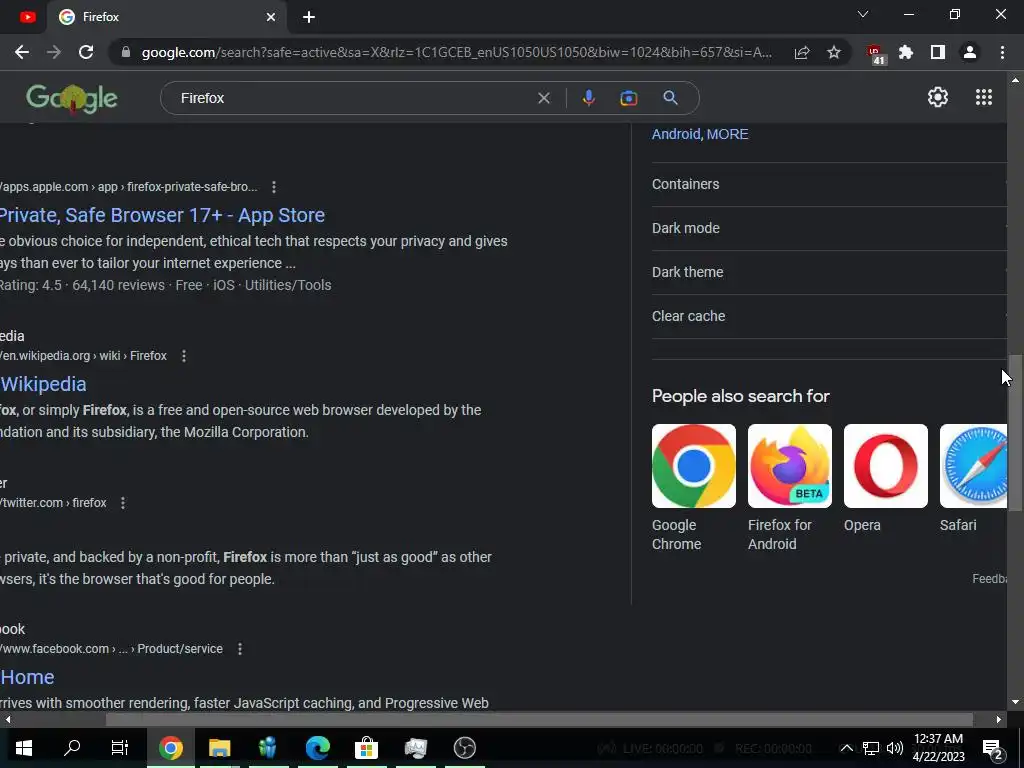Image resolution: width=1024 pixels, height=768 pixels.
Task: Open OBS Studio from the taskbar
Action: point(464,748)
